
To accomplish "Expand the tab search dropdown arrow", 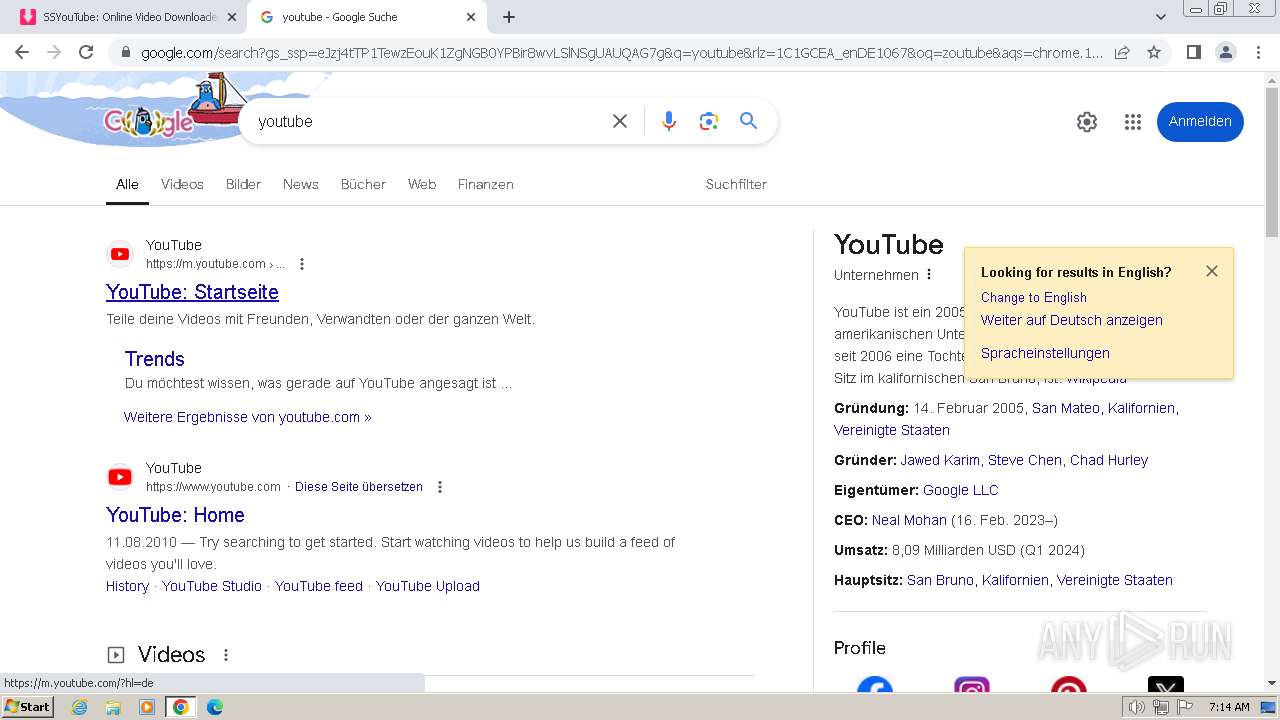I will pos(1161,17).
